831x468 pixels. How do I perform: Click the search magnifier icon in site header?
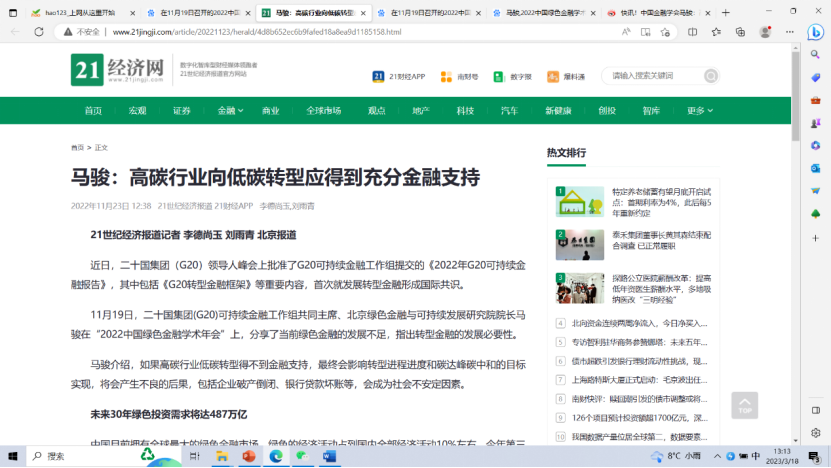[710, 76]
